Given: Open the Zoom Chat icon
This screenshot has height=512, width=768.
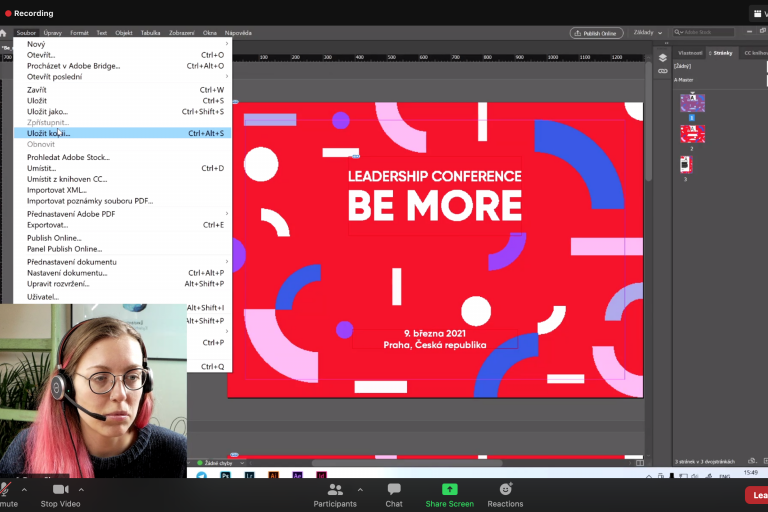Looking at the screenshot, I should (394, 494).
